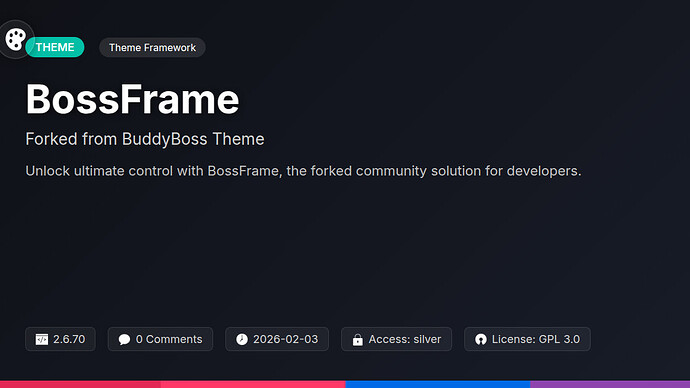Click 'Access: silver' label
Image resolution: width=690 pixels, height=388 pixels.
pyautogui.click(x=404, y=339)
